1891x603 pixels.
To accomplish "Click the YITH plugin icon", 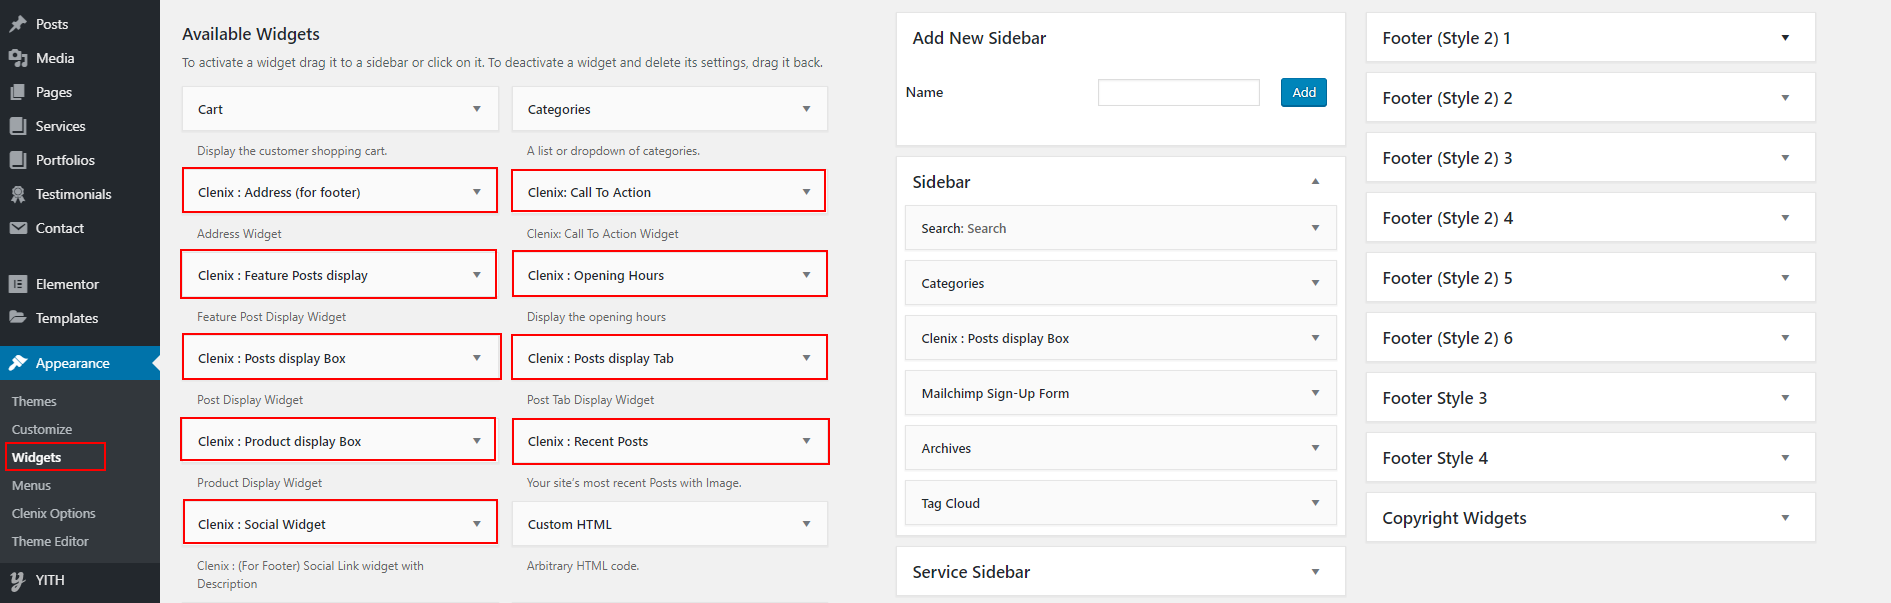I will (18, 580).
